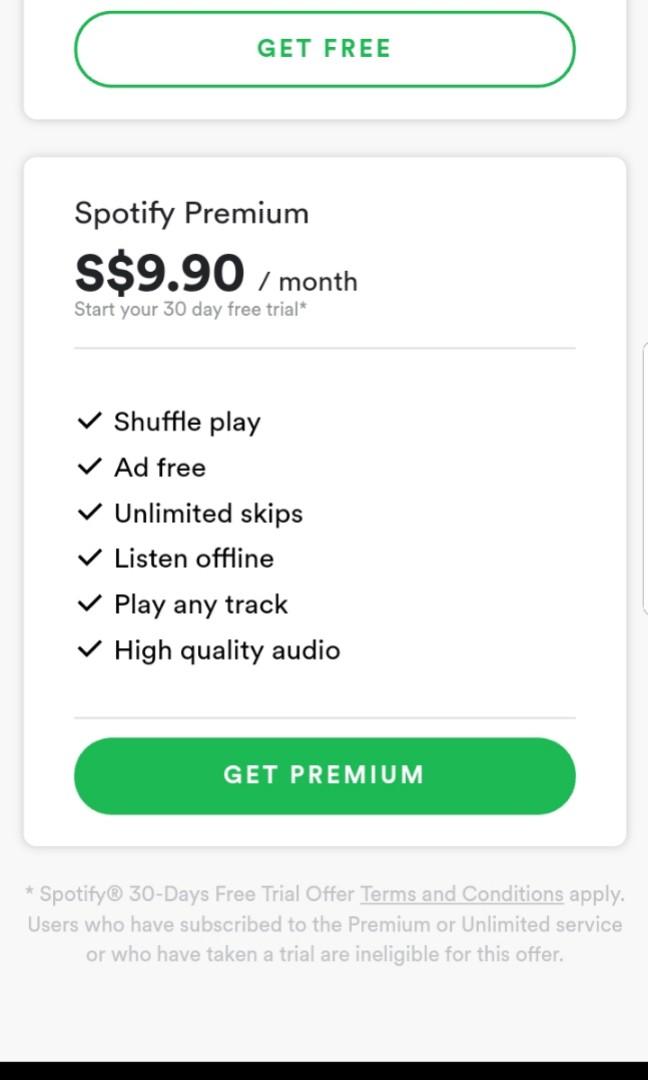Image resolution: width=648 pixels, height=1080 pixels.
Task: Click the Unlimited skips checkmark icon
Action: (90, 513)
